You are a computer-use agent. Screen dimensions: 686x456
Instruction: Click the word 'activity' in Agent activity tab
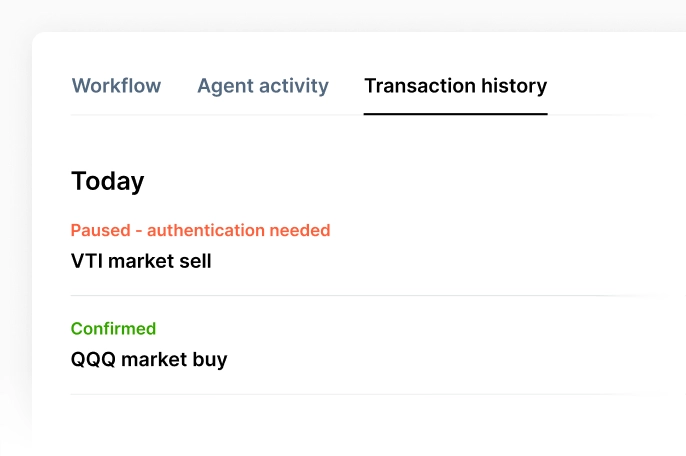(294, 86)
